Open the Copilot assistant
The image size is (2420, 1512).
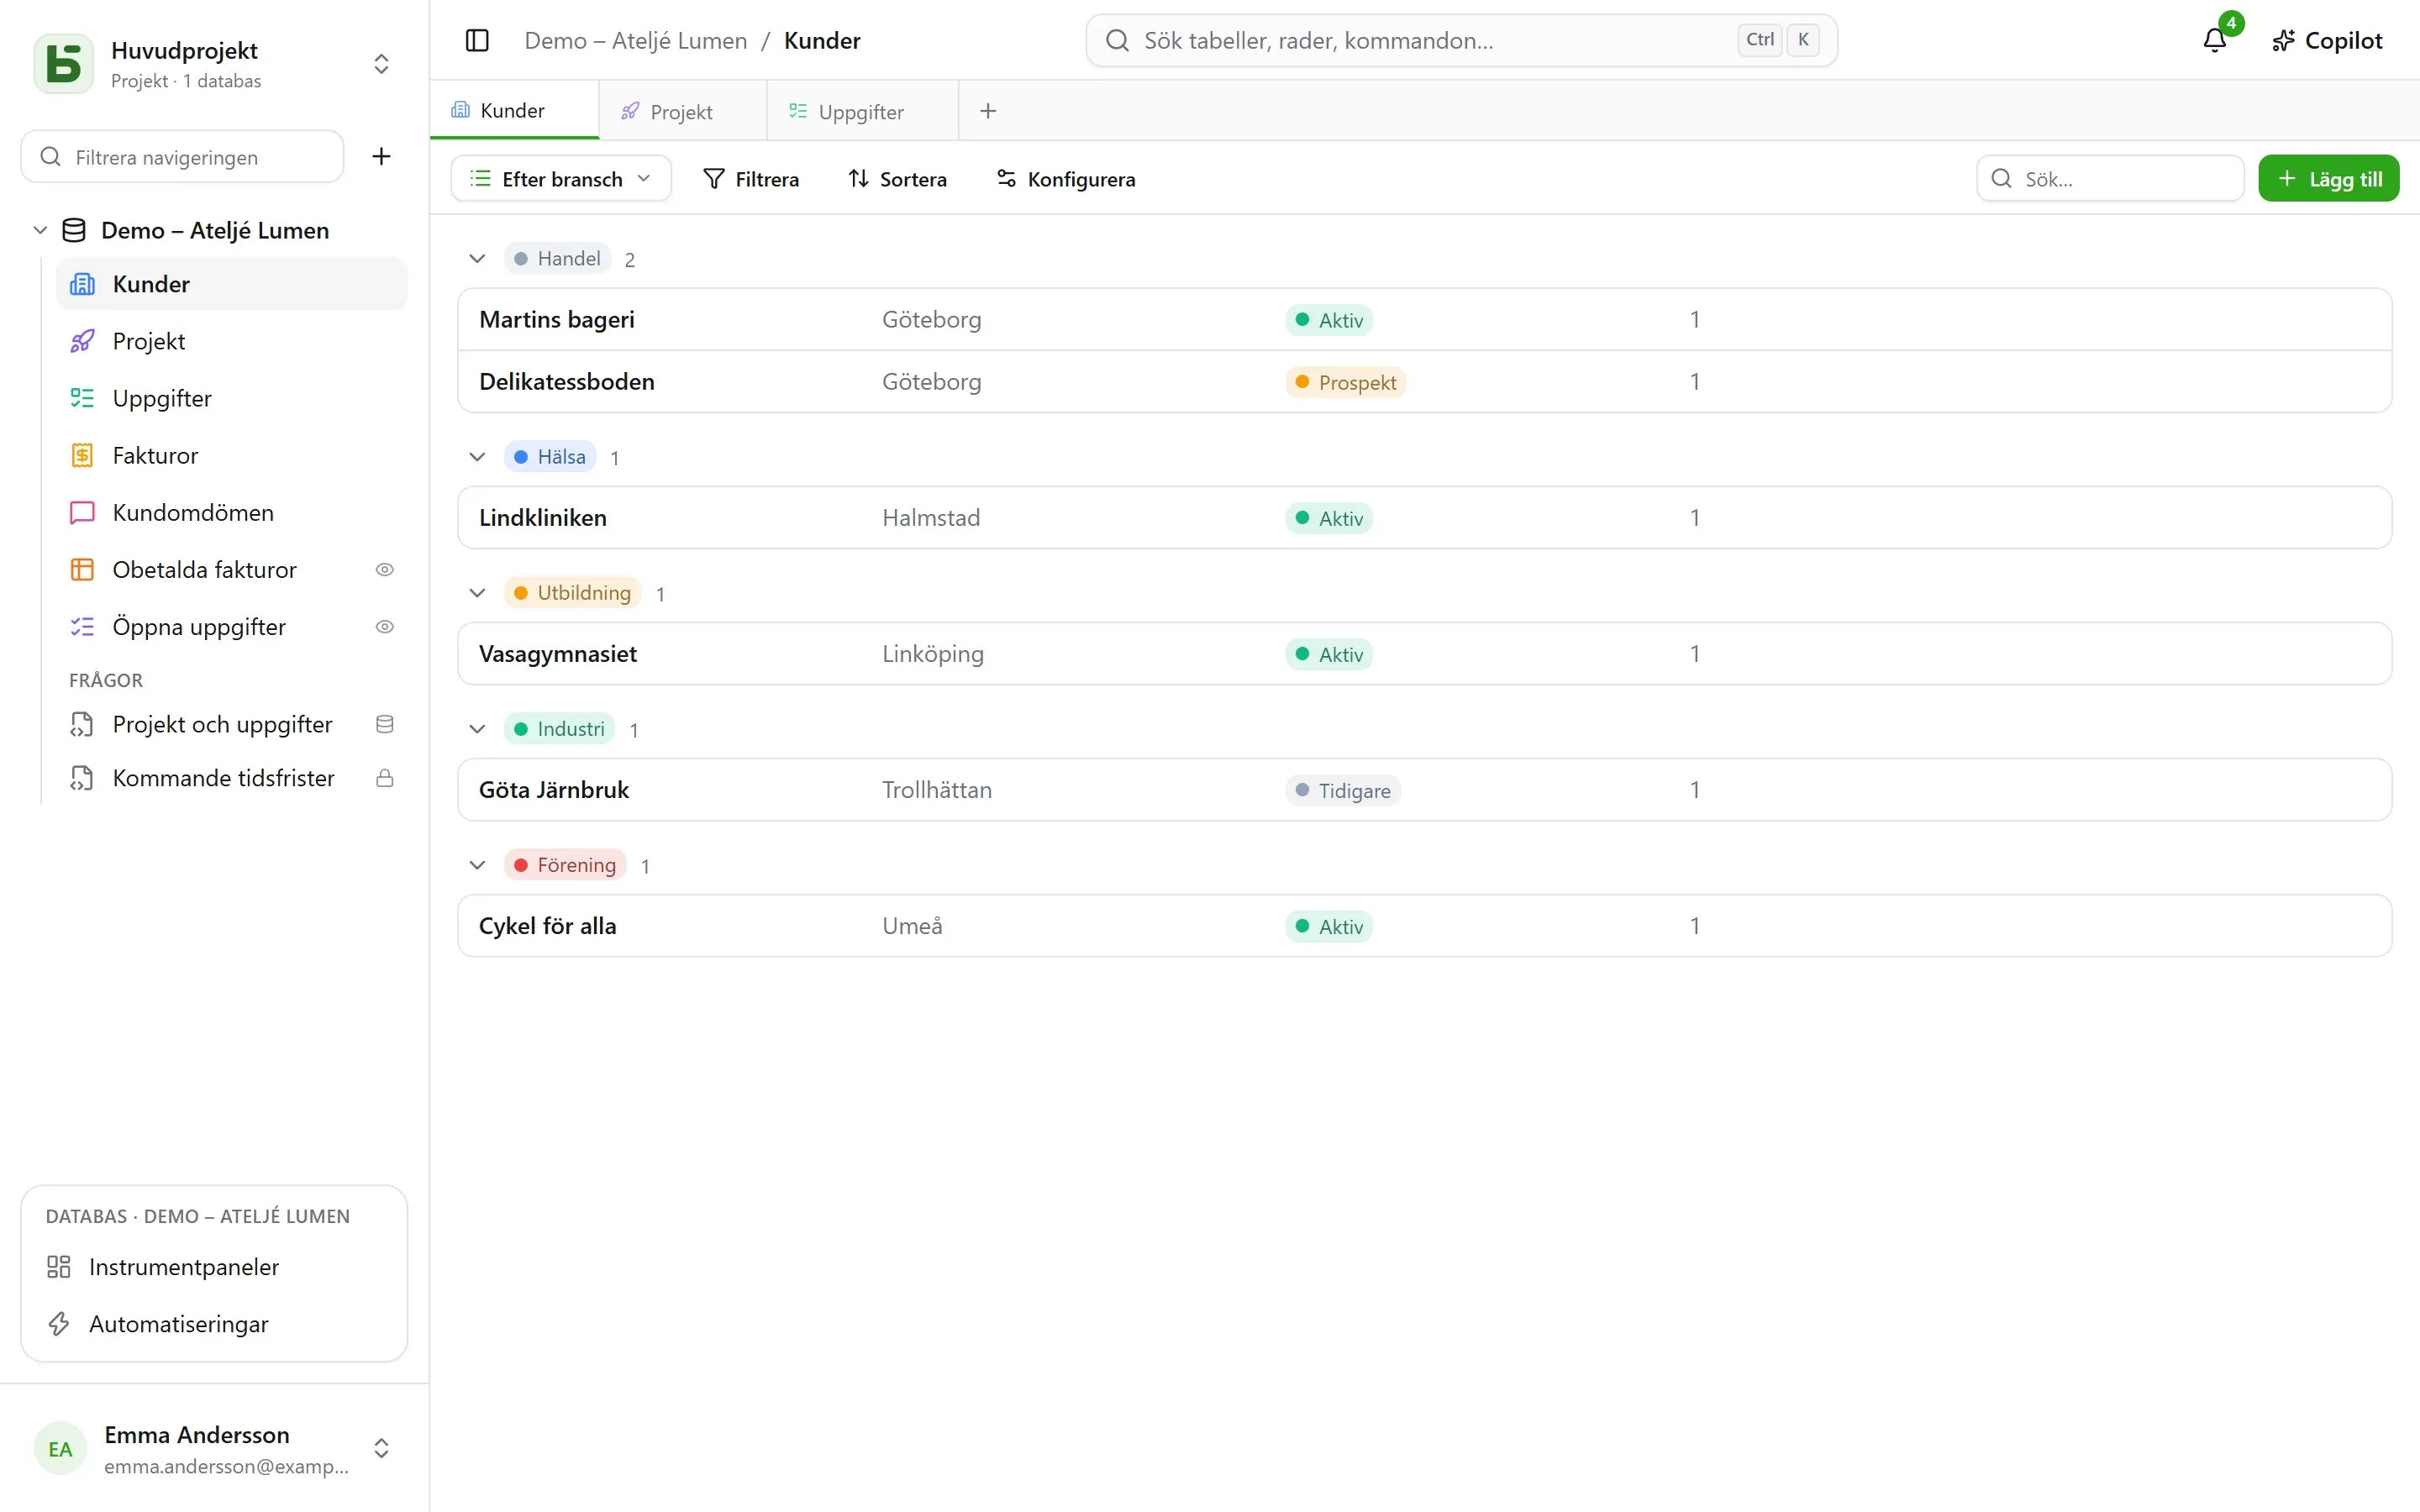2327,40
